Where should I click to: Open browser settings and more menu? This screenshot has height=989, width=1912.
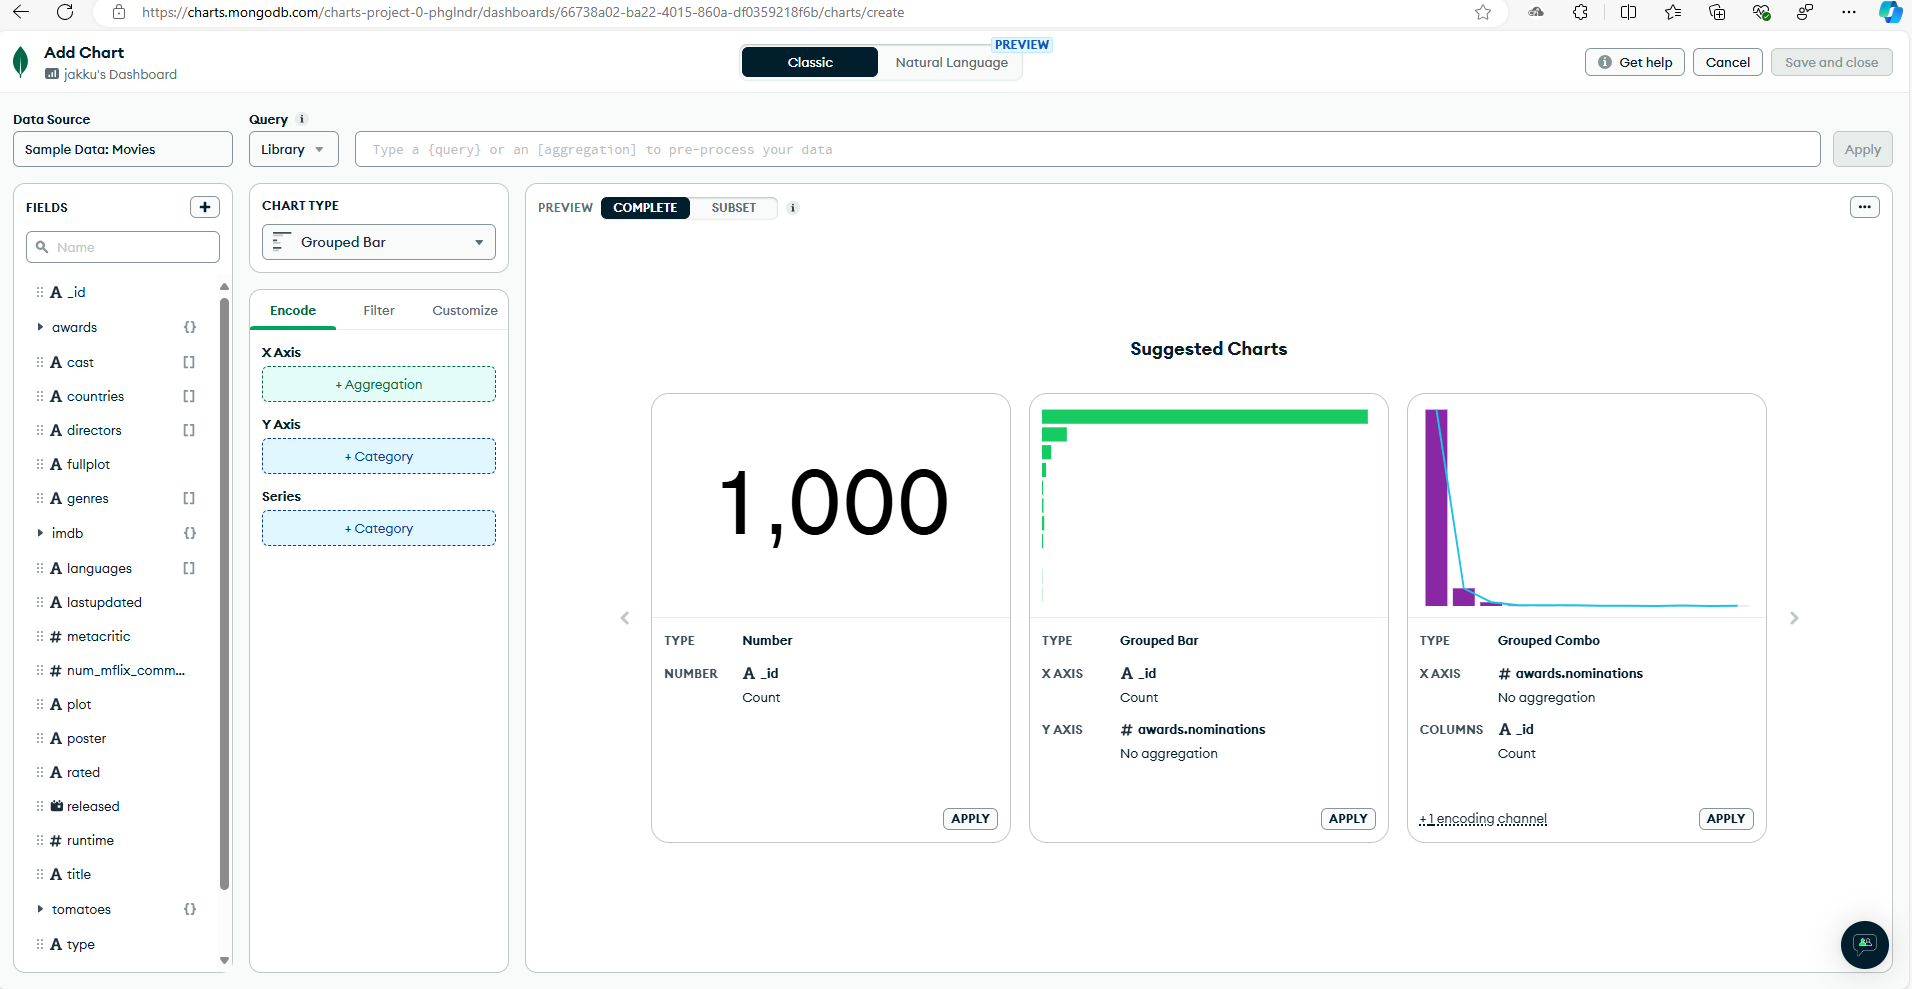coord(1849,12)
